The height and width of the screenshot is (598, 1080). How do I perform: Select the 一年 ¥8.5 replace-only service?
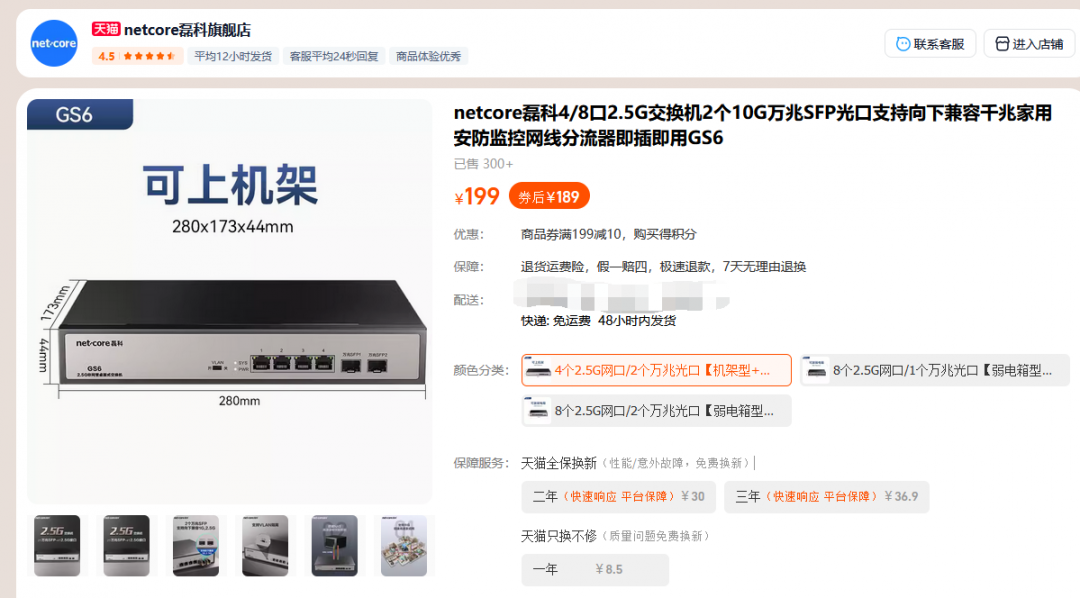tap(594, 569)
